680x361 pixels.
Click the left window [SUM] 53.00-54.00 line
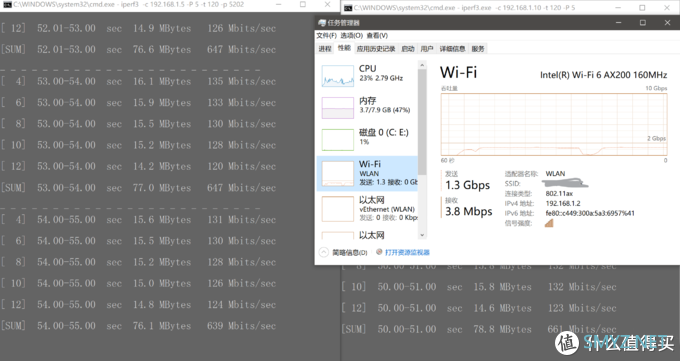(138, 188)
